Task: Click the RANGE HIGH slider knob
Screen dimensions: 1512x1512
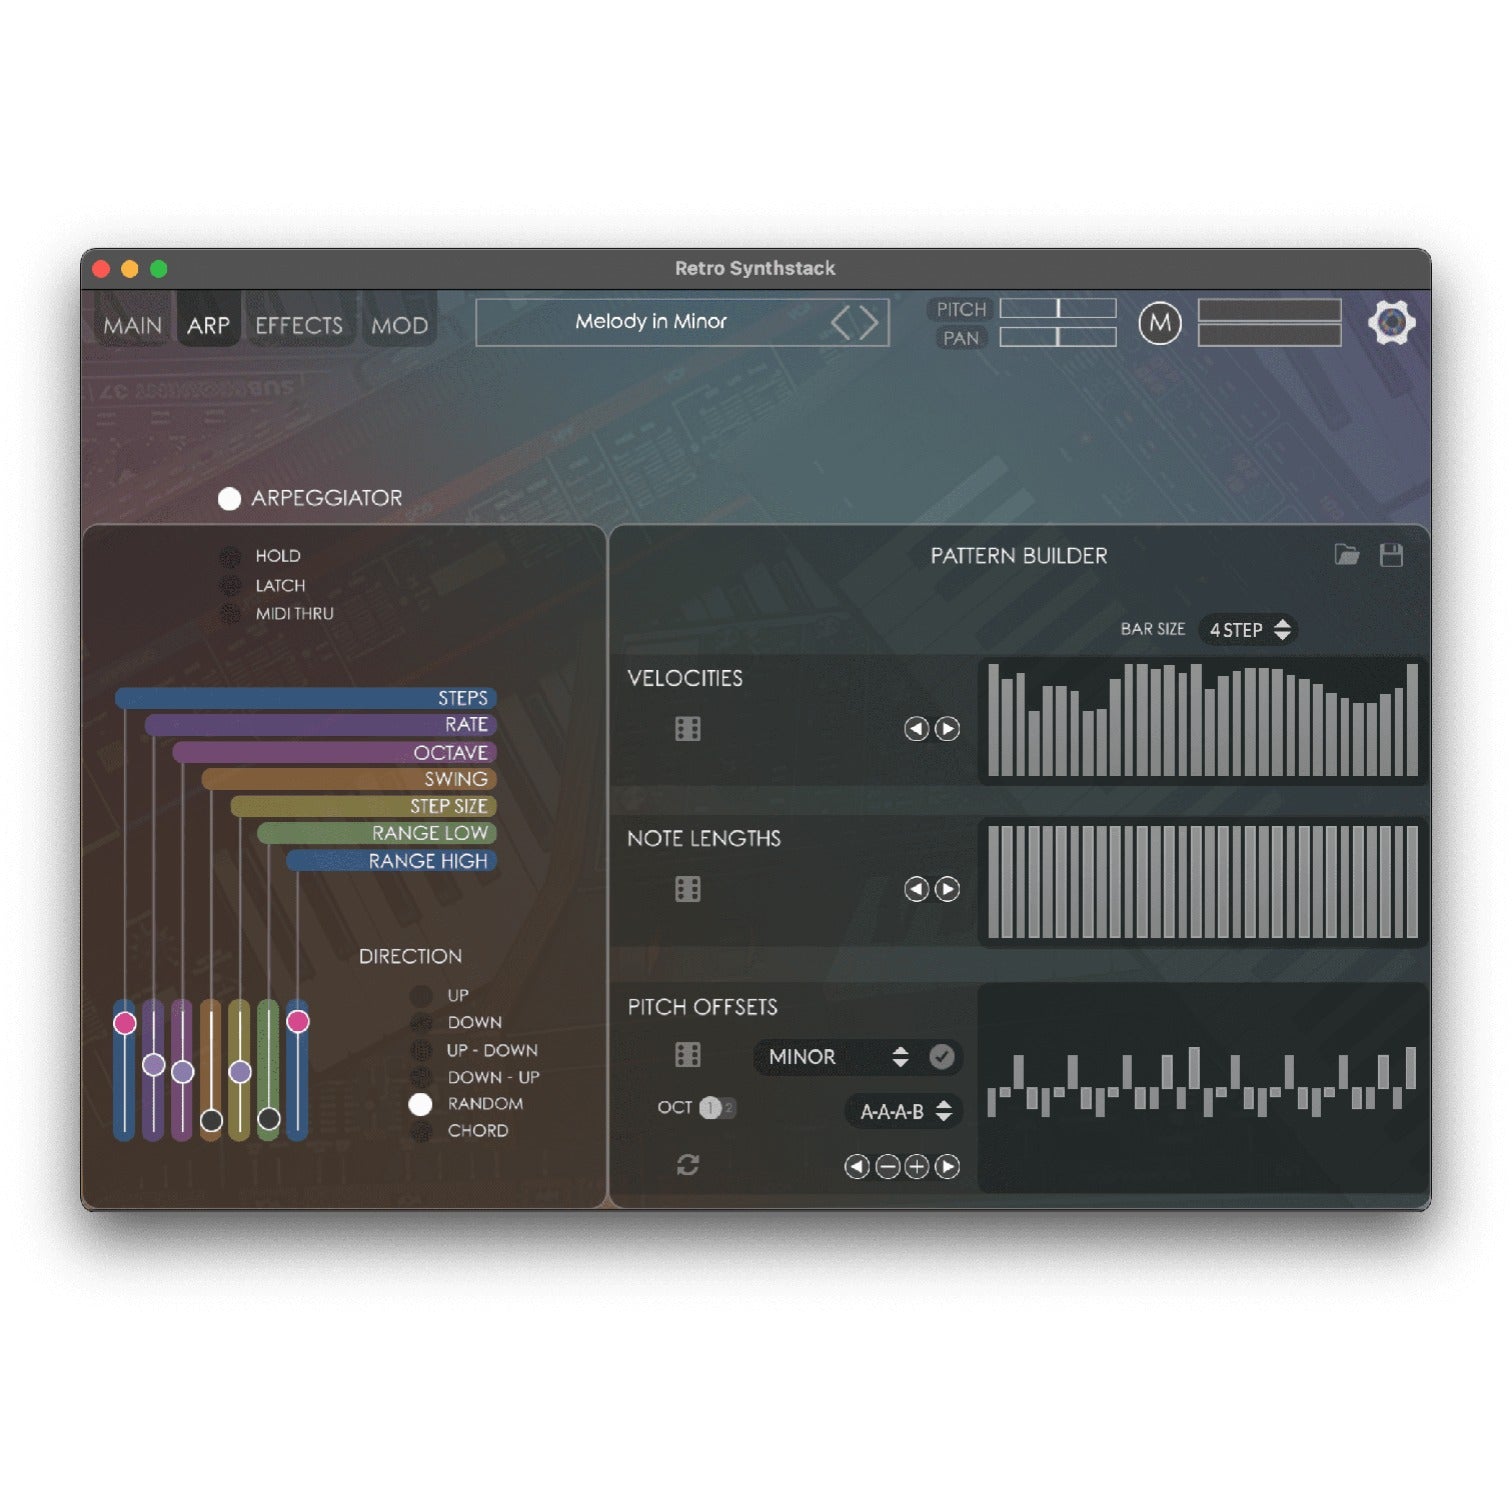Action: pos(298,1021)
